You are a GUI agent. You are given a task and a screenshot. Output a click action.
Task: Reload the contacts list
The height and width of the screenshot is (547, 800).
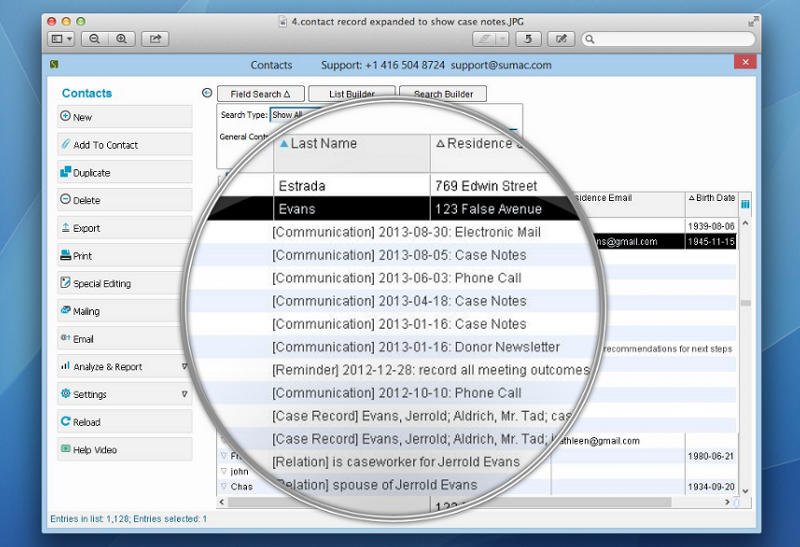124,422
